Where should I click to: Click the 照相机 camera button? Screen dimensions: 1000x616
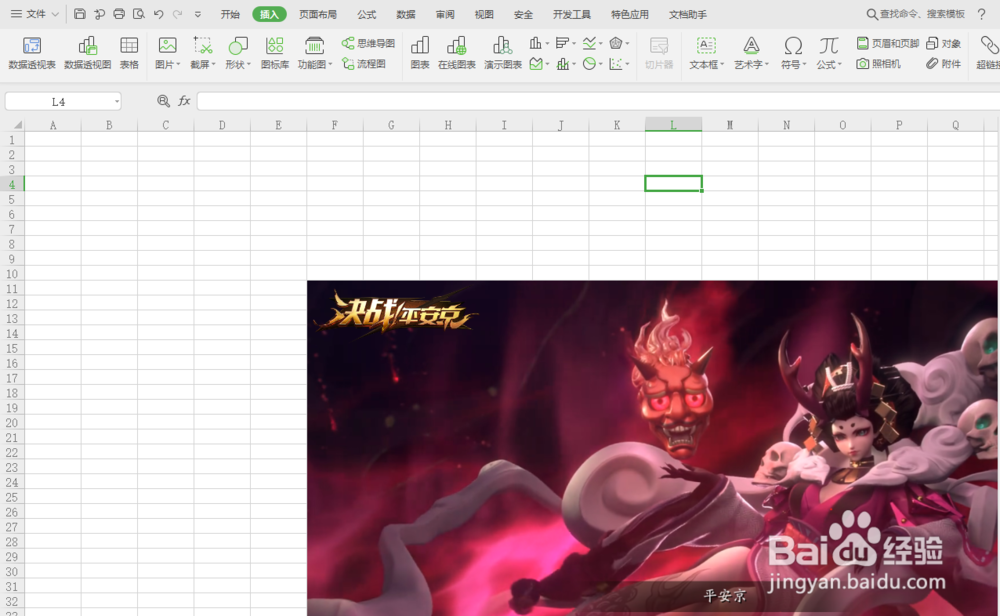click(x=878, y=64)
